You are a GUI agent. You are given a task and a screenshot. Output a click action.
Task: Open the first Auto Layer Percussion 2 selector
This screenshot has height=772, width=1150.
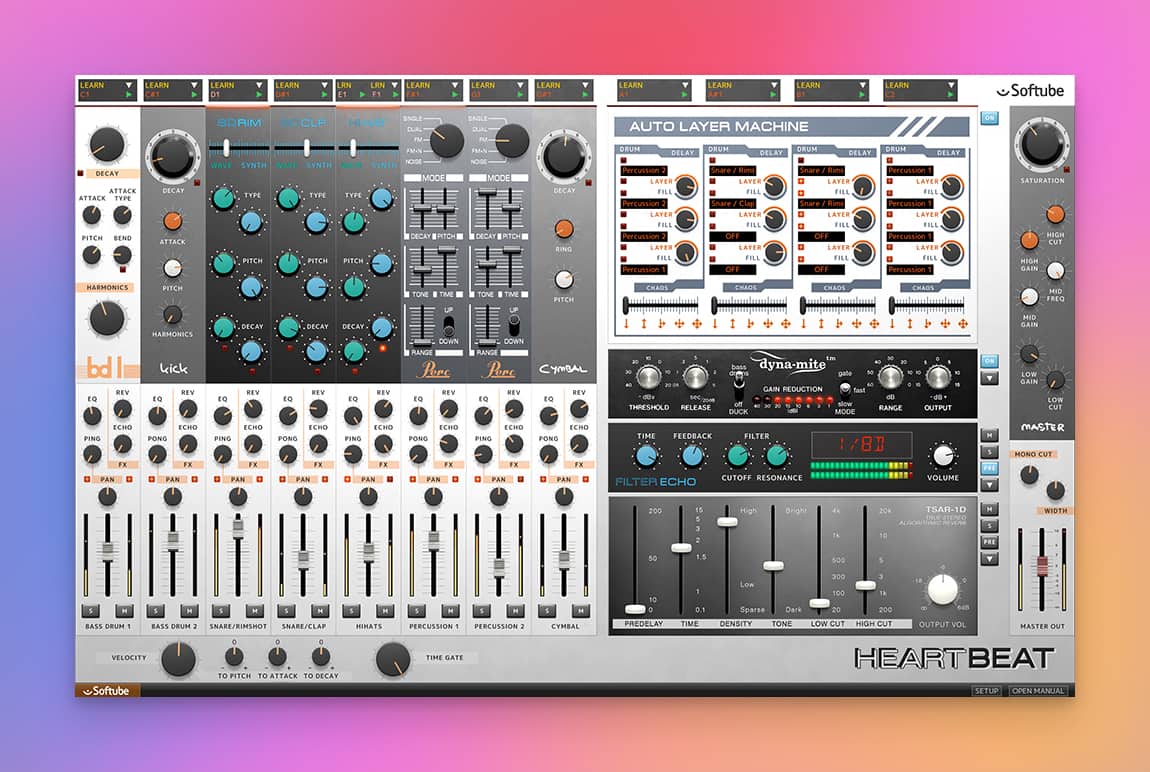click(643, 171)
